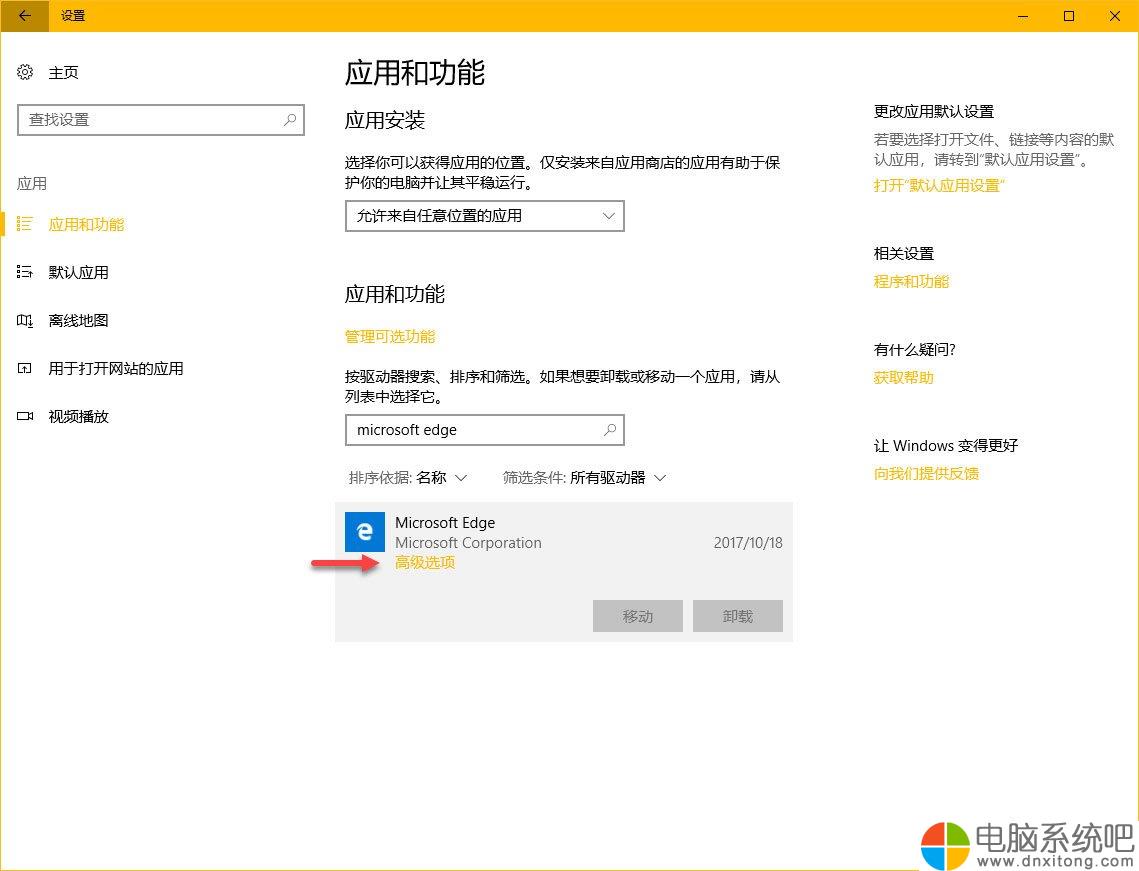Open 允许来自任意位置的应用 dropdown
The height and width of the screenshot is (871, 1139).
click(x=485, y=216)
